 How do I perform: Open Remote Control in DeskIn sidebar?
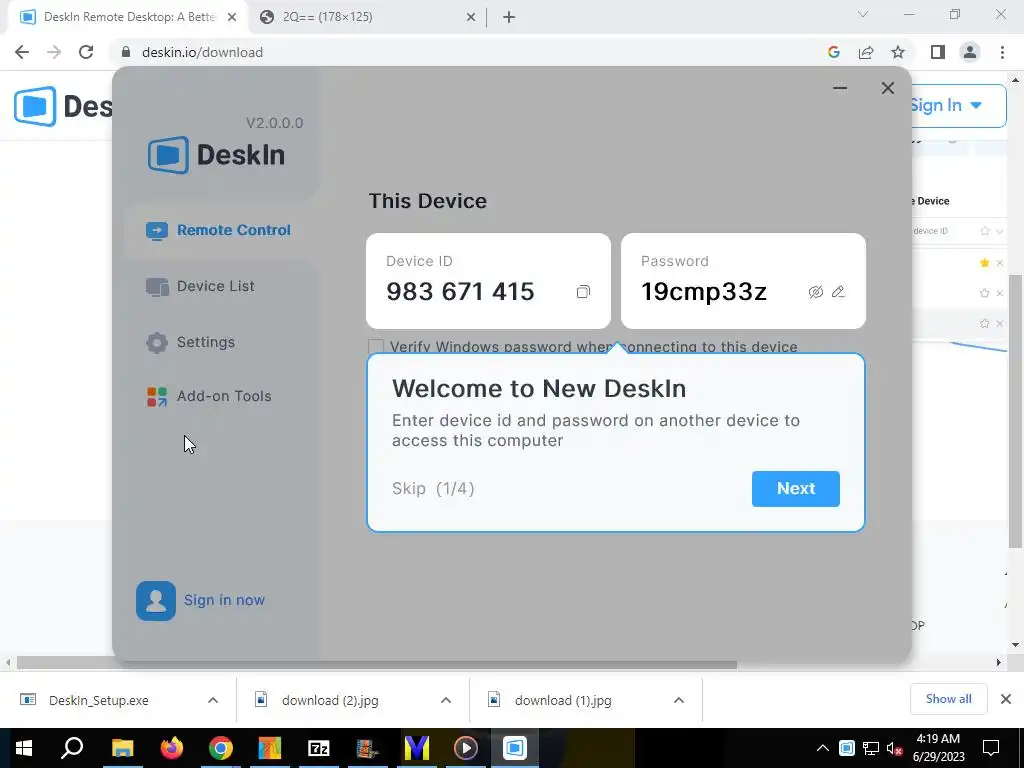(219, 231)
